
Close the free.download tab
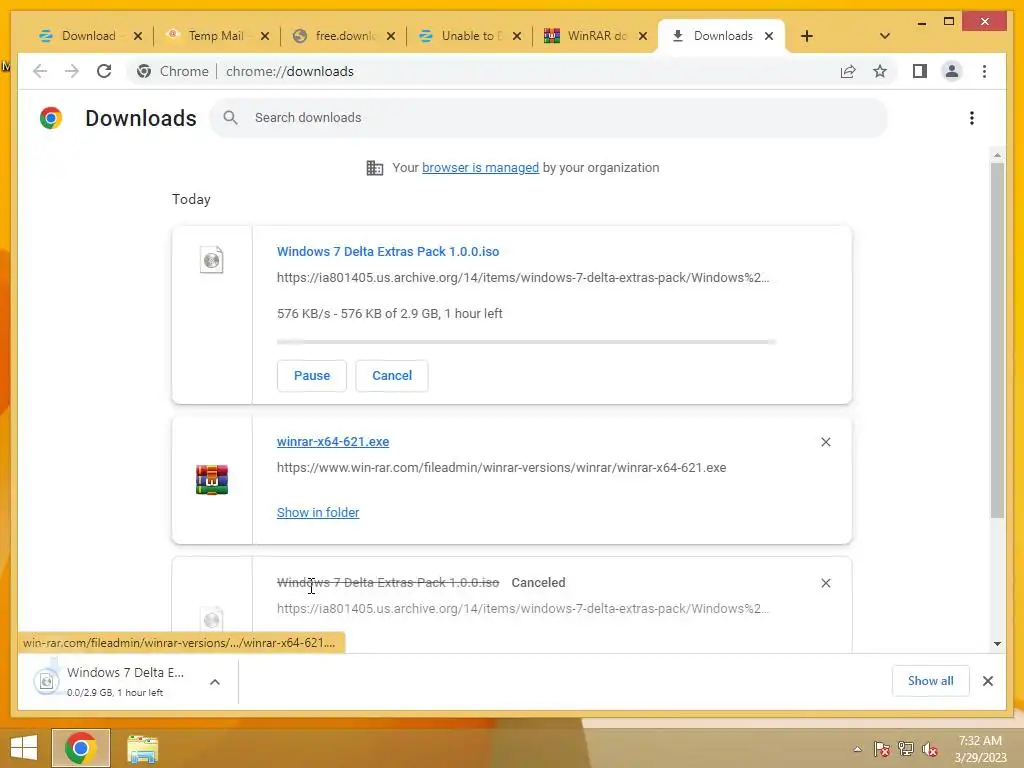tap(391, 36)
